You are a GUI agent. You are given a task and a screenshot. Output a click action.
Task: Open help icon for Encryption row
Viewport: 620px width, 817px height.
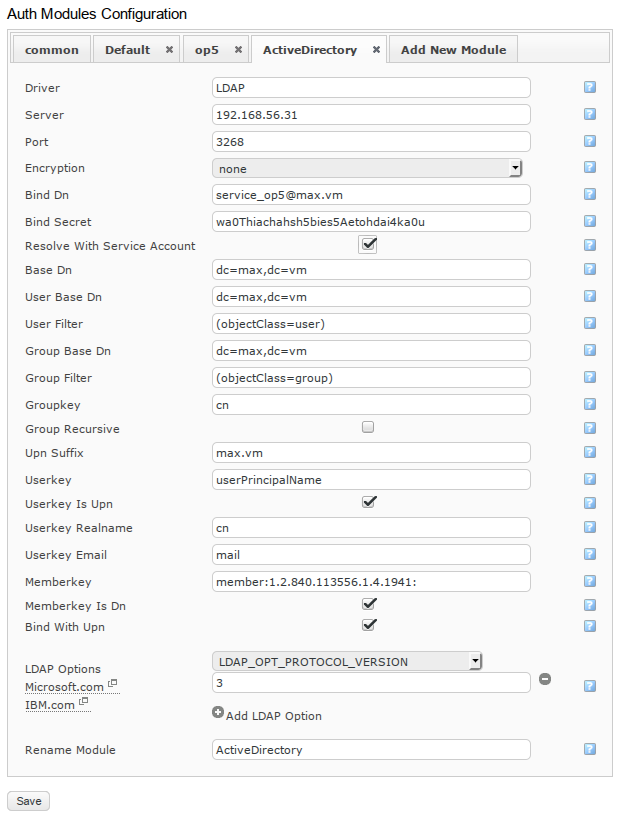(x=589, y=167)
